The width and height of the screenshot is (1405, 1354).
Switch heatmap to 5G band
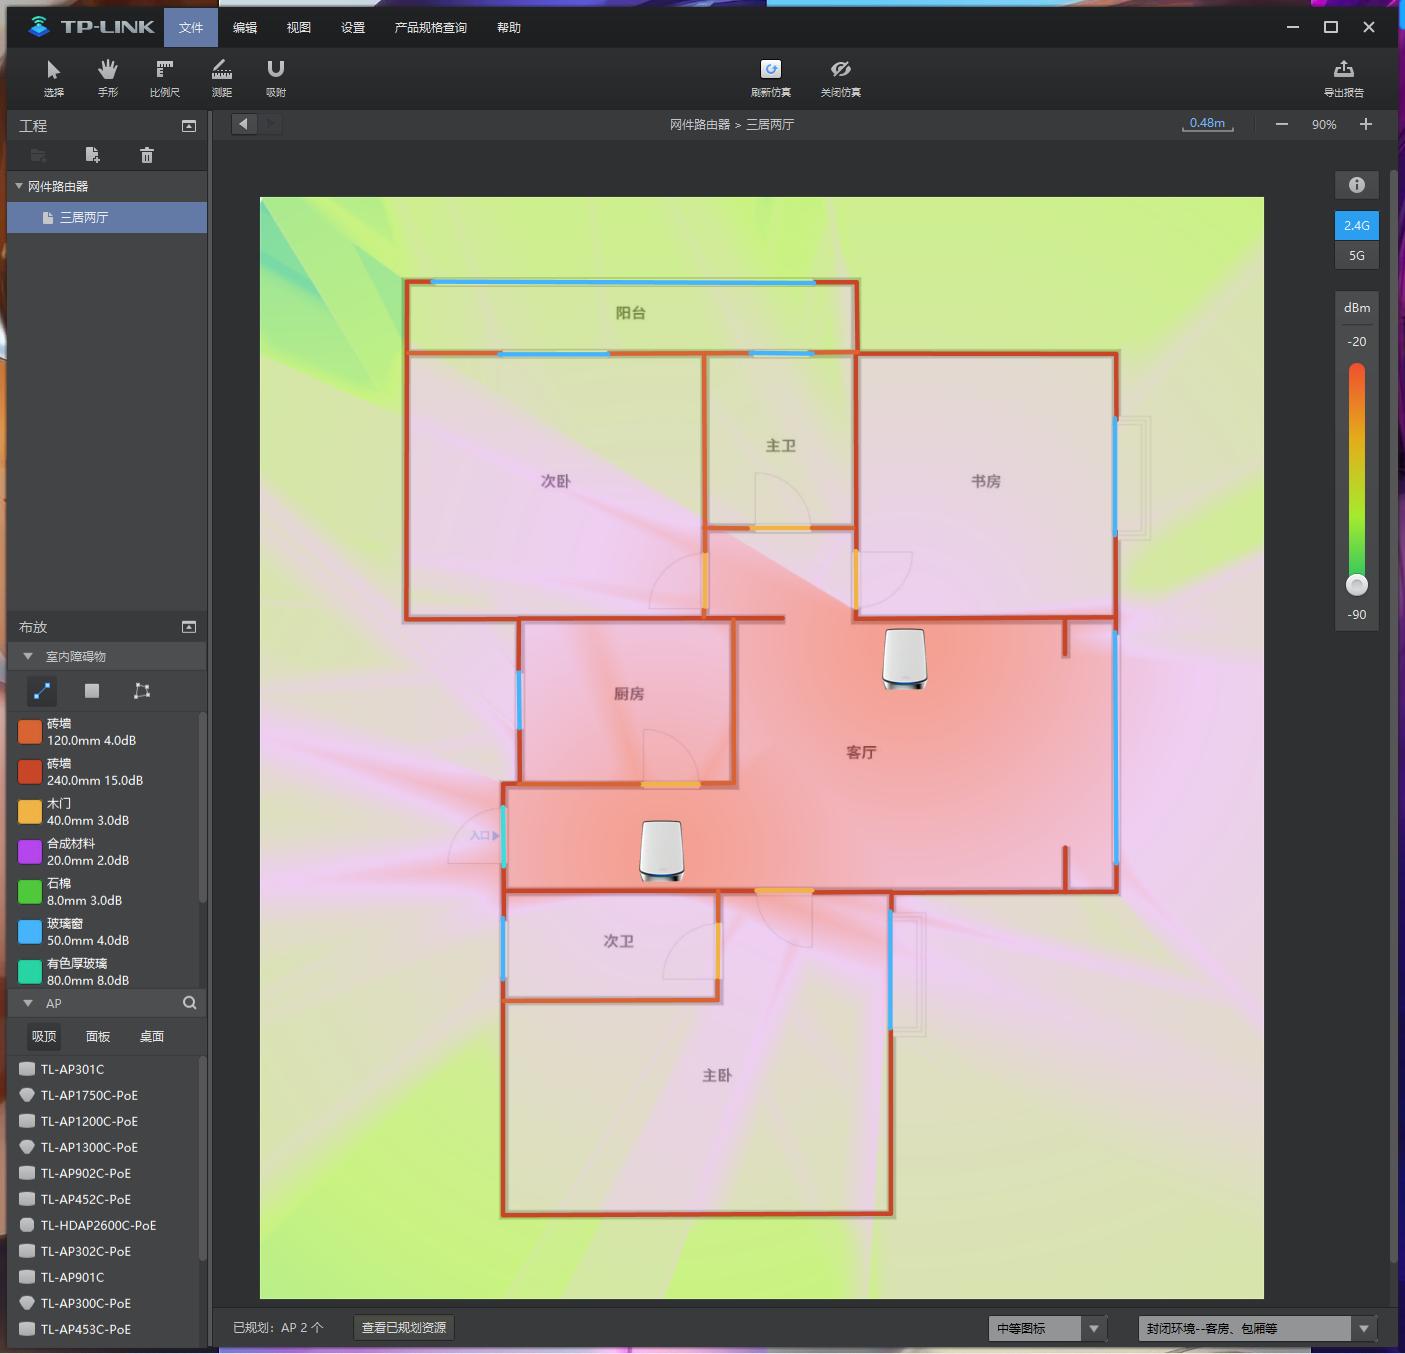[x=1356, y=256]
